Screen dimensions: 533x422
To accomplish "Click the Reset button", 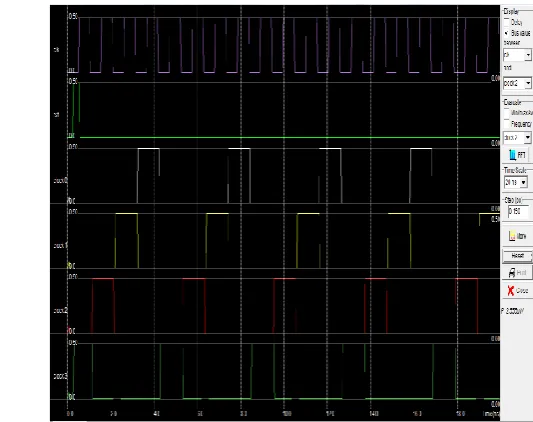I will [517, 255].
